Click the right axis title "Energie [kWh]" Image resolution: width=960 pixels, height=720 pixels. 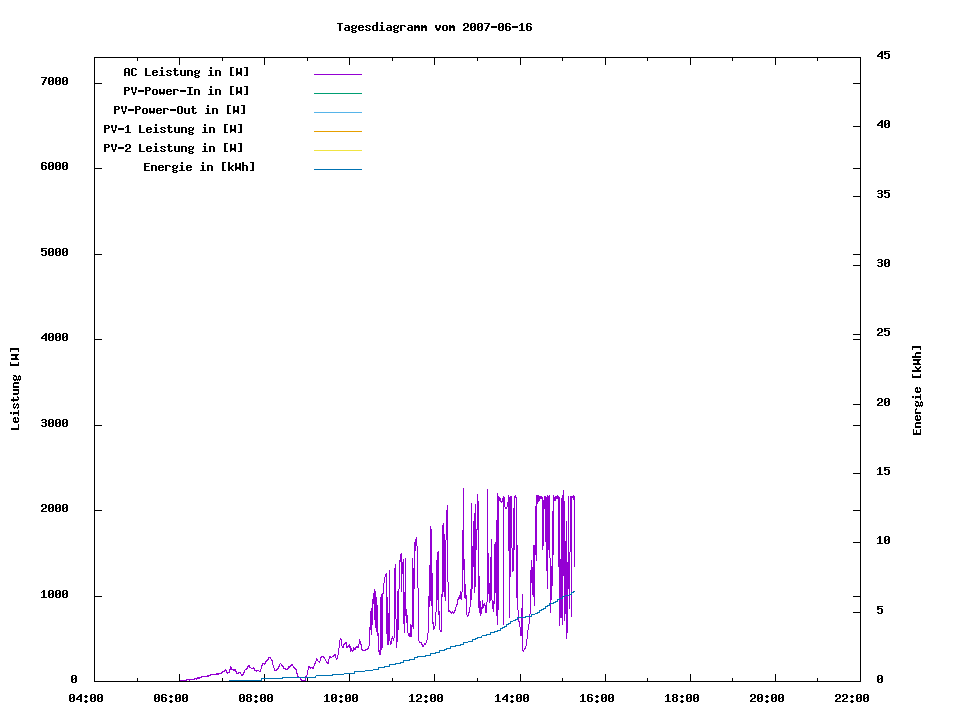917,390
